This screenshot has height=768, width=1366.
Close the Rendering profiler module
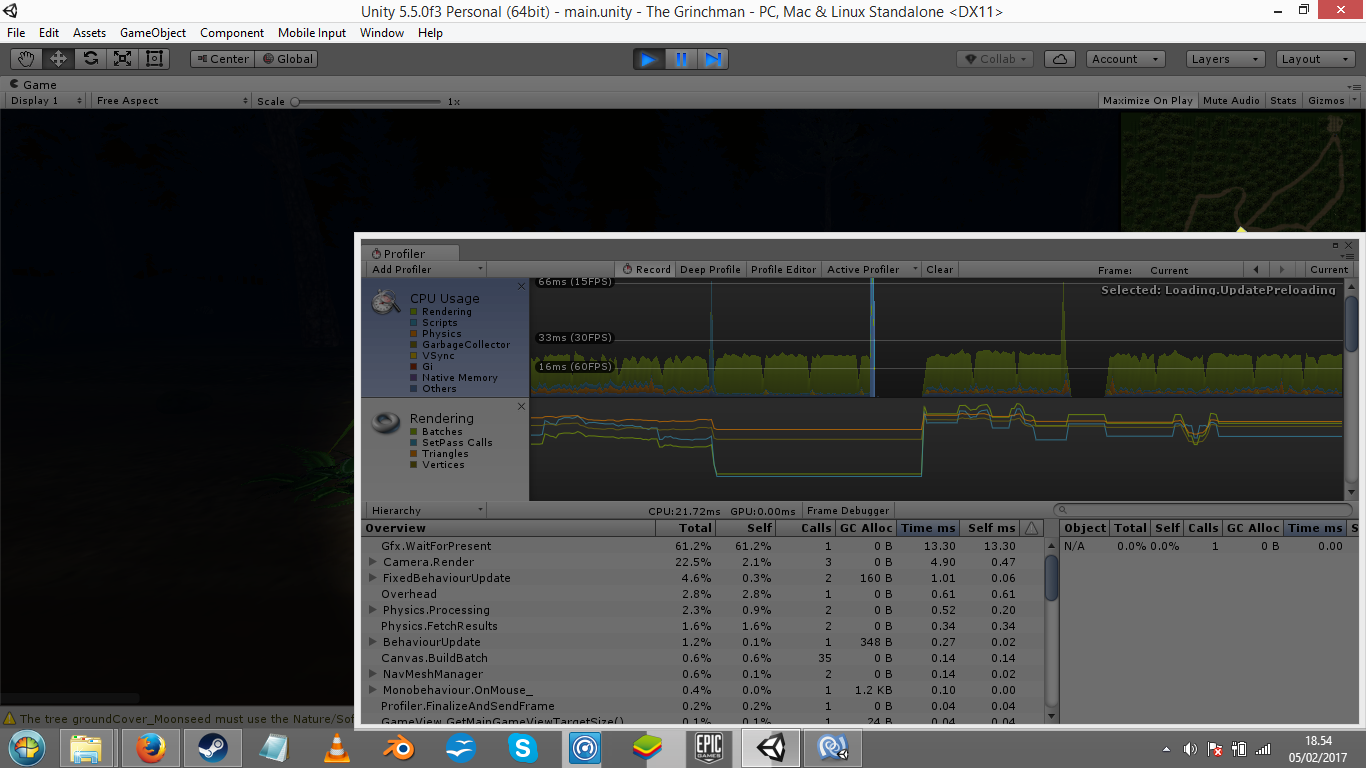coord(521,406)
